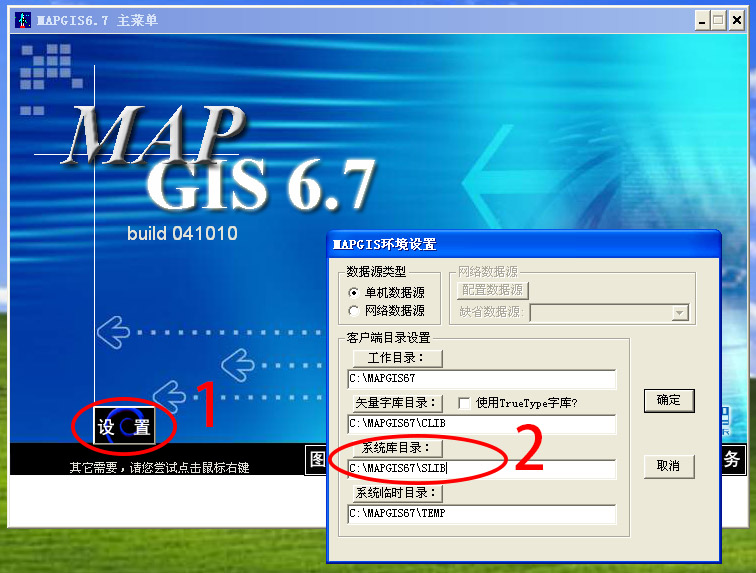756x573 pixels.
Task: Click the 图 menu button behind the dialog
Action: [316, 459]
